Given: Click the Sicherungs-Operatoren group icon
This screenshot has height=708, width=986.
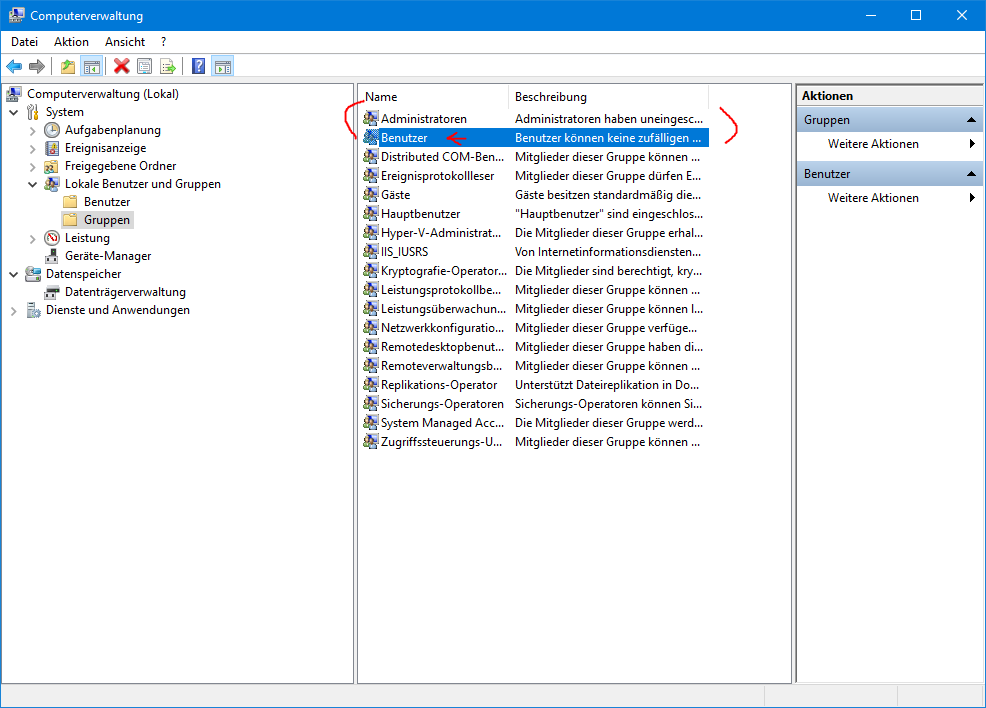Looking at the screenshot, I should pos(371,403).
